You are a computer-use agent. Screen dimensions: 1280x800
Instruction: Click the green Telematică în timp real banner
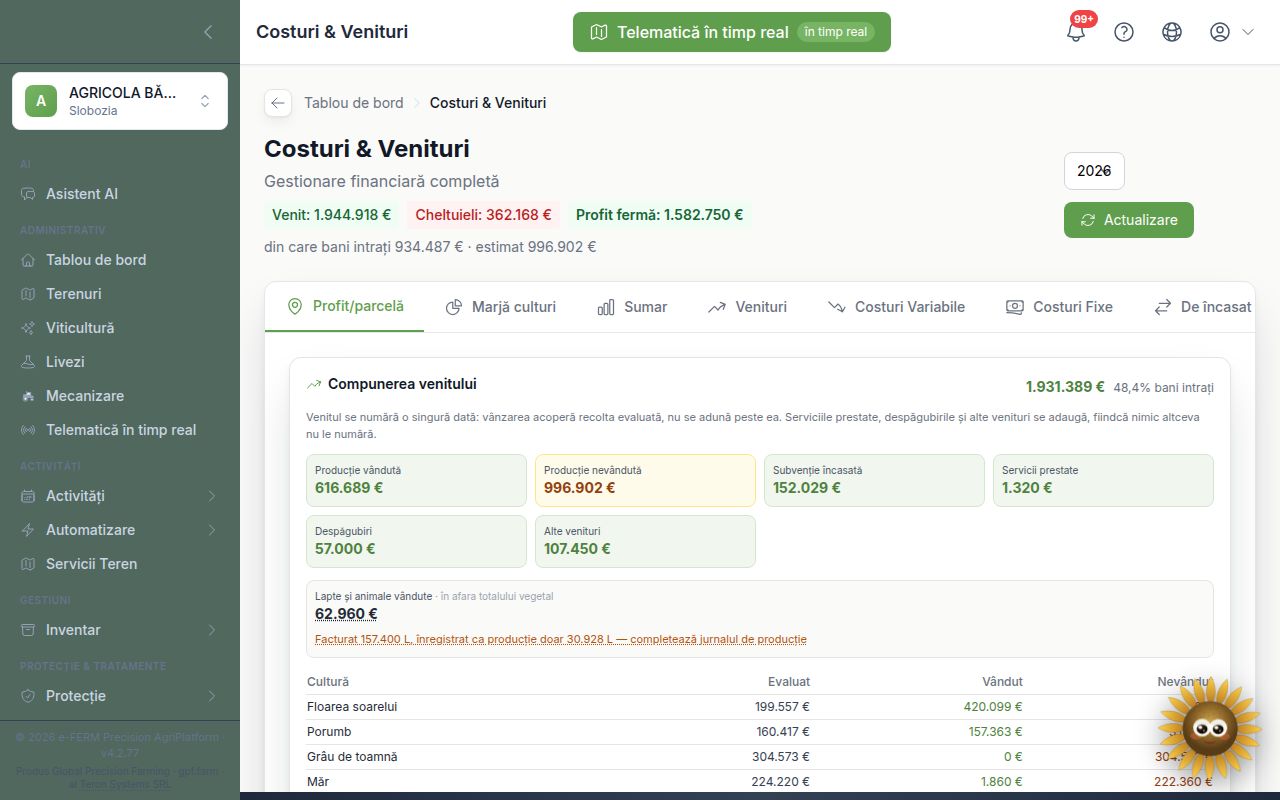click(x=732, y=32)
